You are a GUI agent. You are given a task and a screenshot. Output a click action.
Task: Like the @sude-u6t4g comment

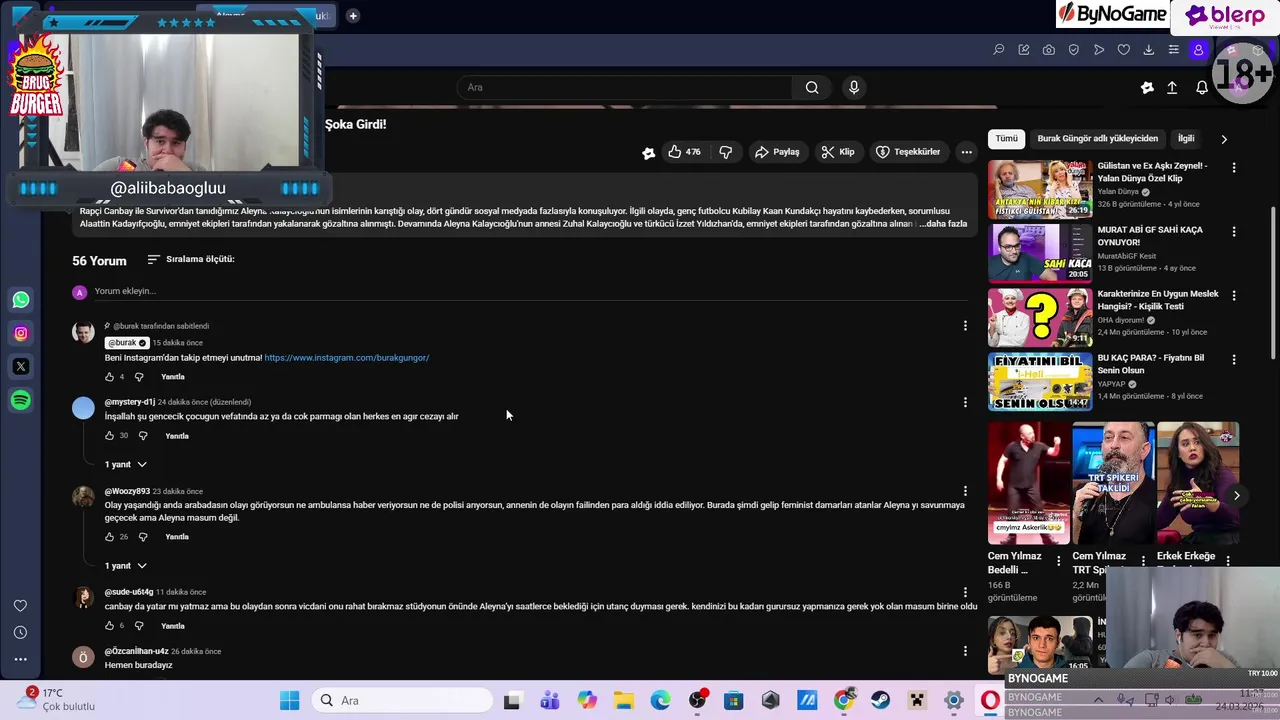(x=110, y=626)
